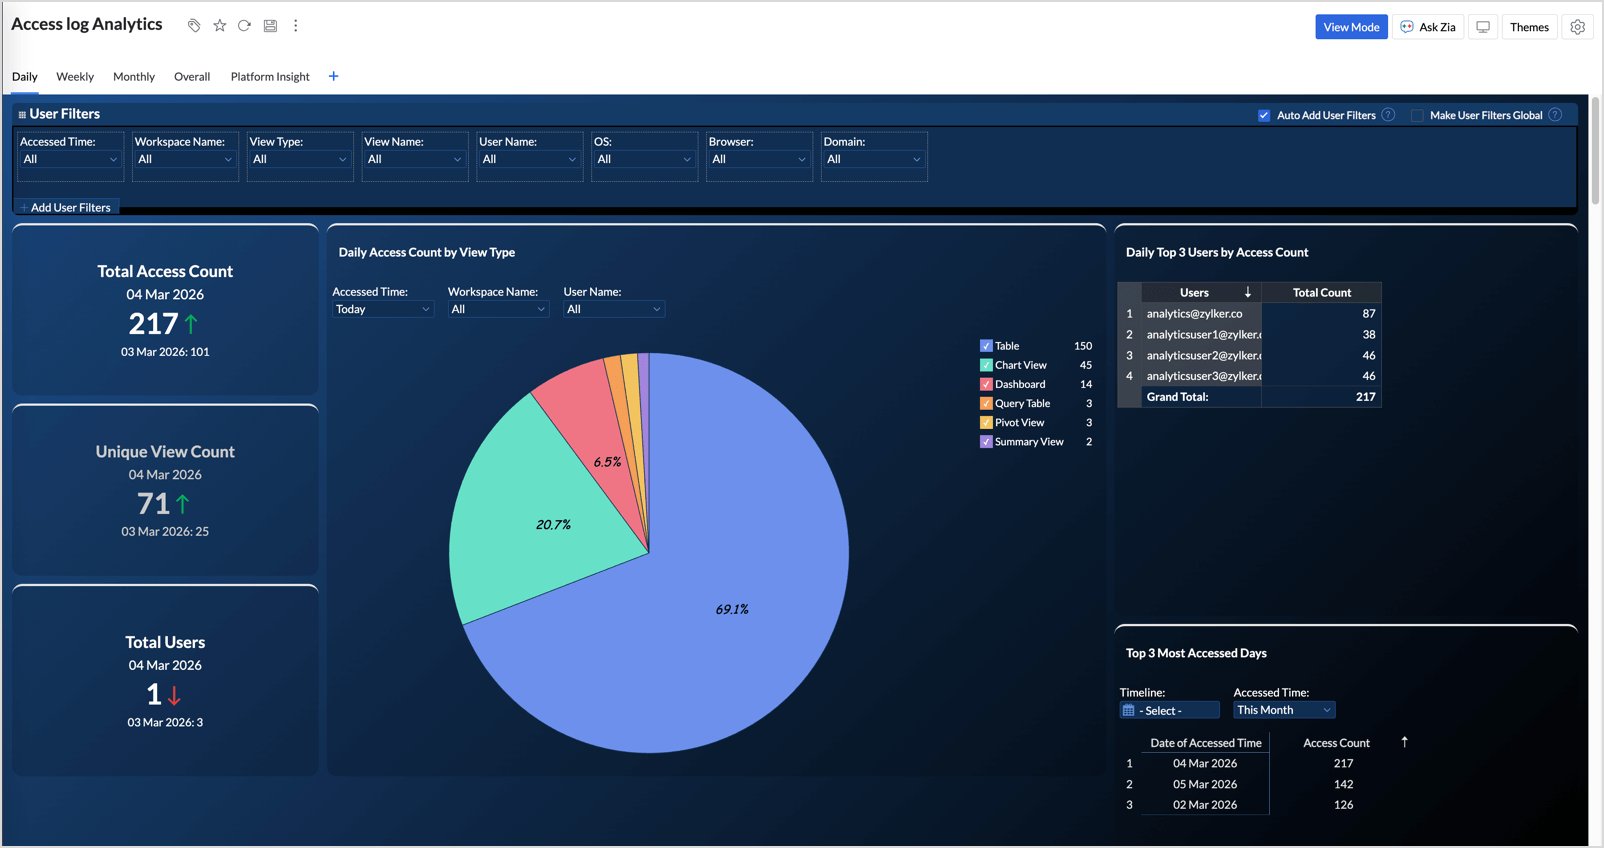Enable Make User Filters Global checkbox
The width and height of the screenshot is (1604, 848).
tap(1417, 115)
